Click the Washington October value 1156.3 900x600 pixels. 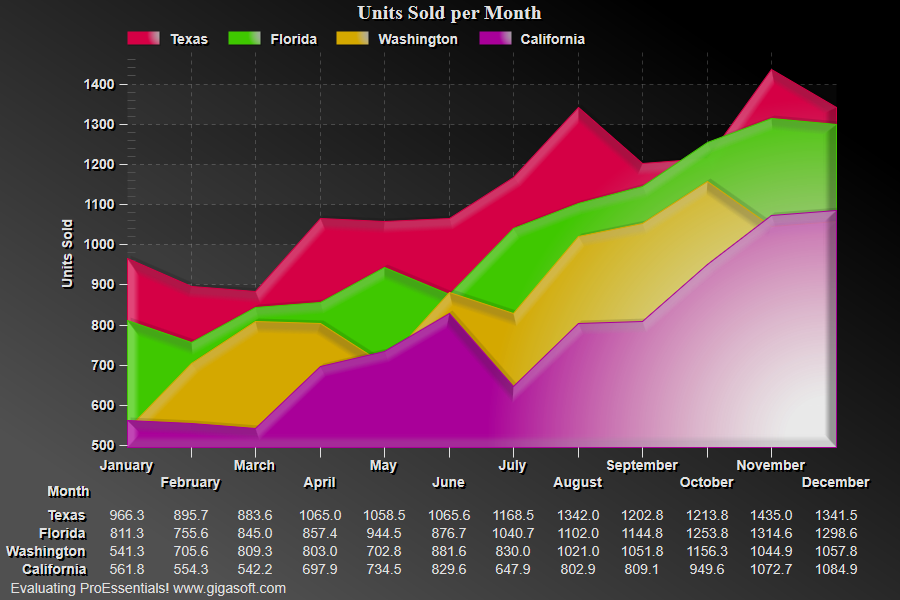click(707, 552)
